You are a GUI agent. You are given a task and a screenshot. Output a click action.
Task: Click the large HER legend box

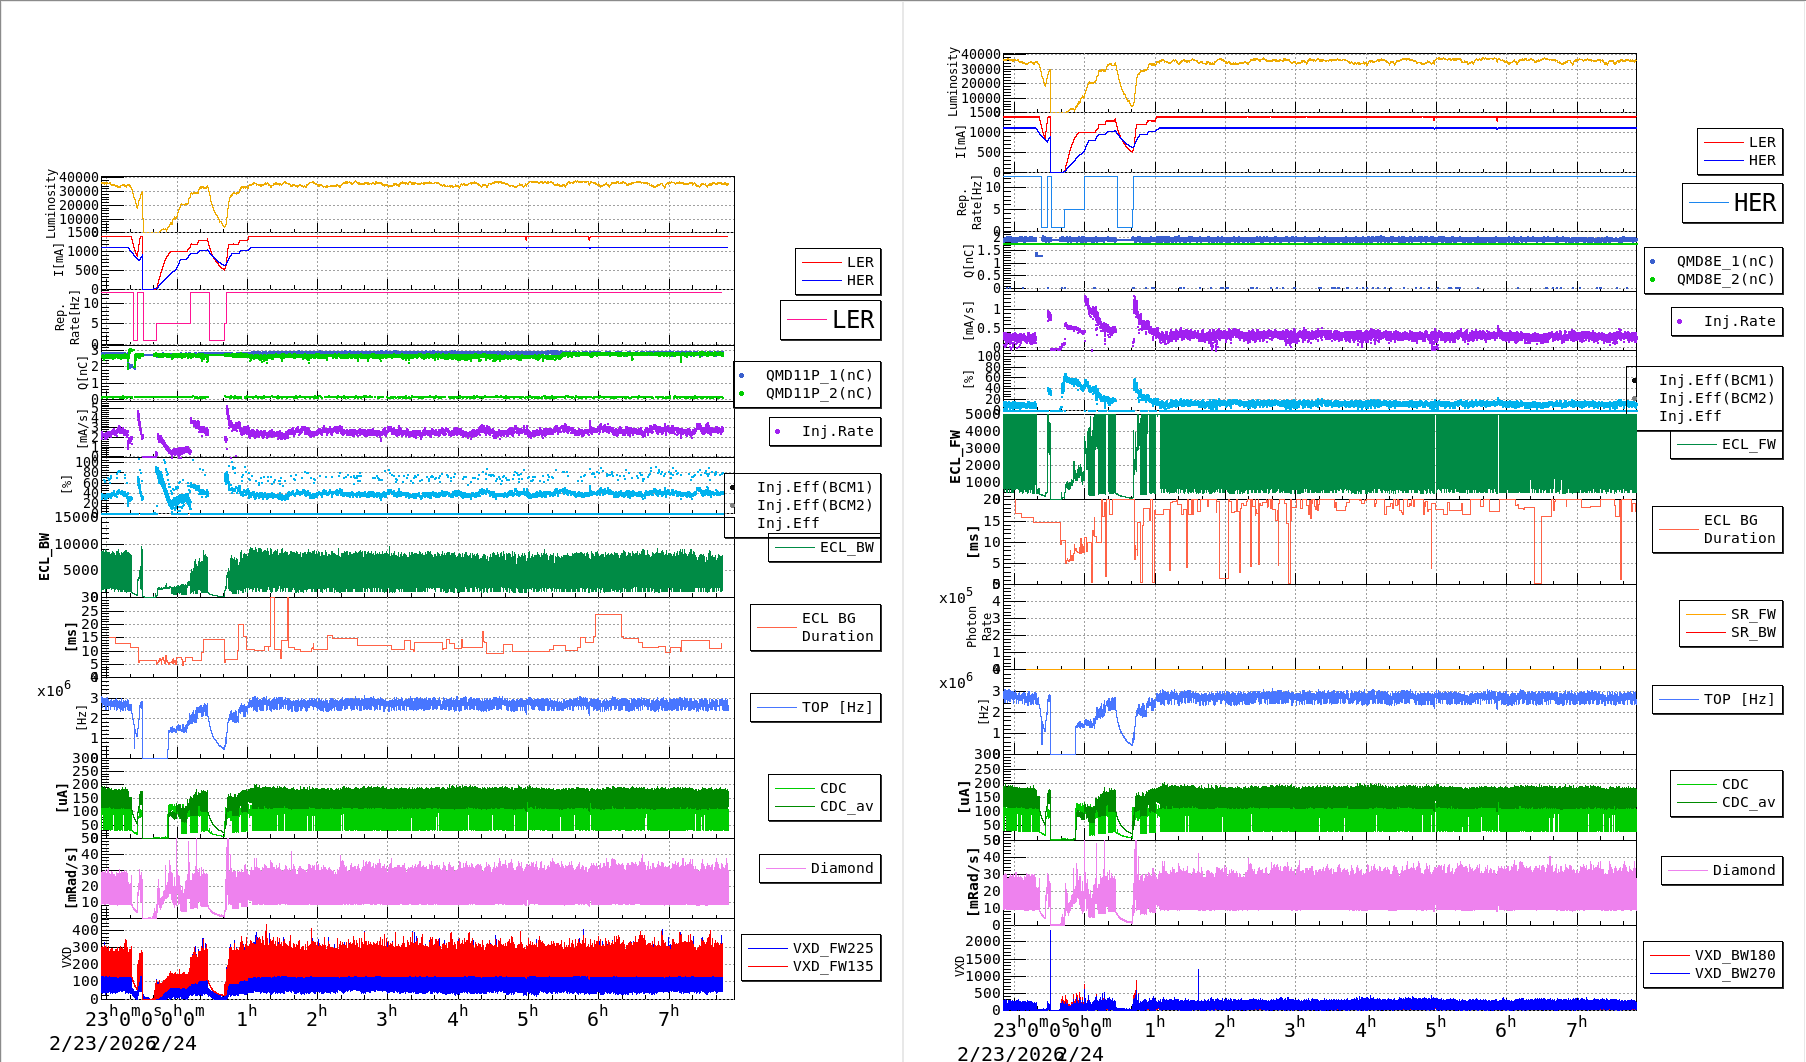tap(1732, 203)
